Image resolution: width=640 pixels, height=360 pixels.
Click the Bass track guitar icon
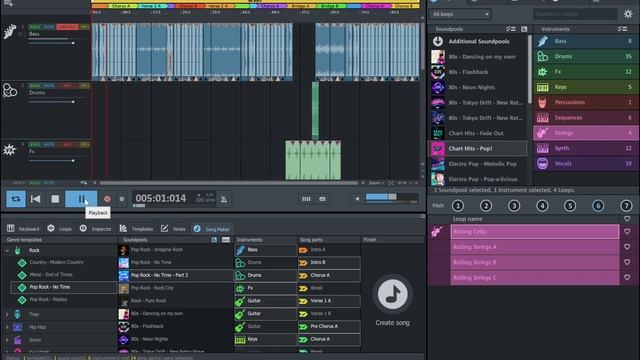click(10, 31)
